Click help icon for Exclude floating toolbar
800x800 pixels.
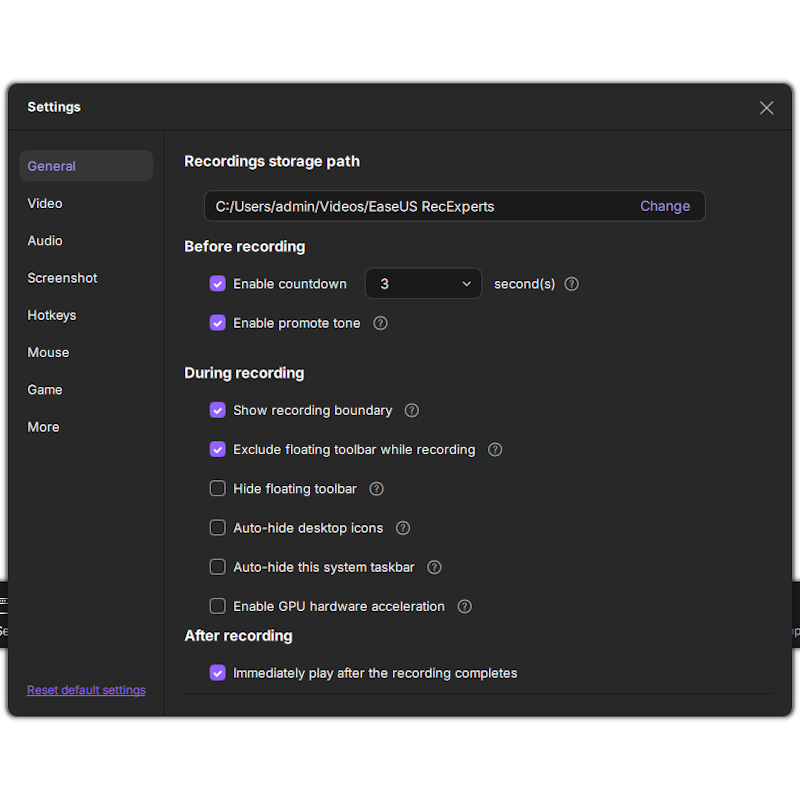tap(494, 450)
